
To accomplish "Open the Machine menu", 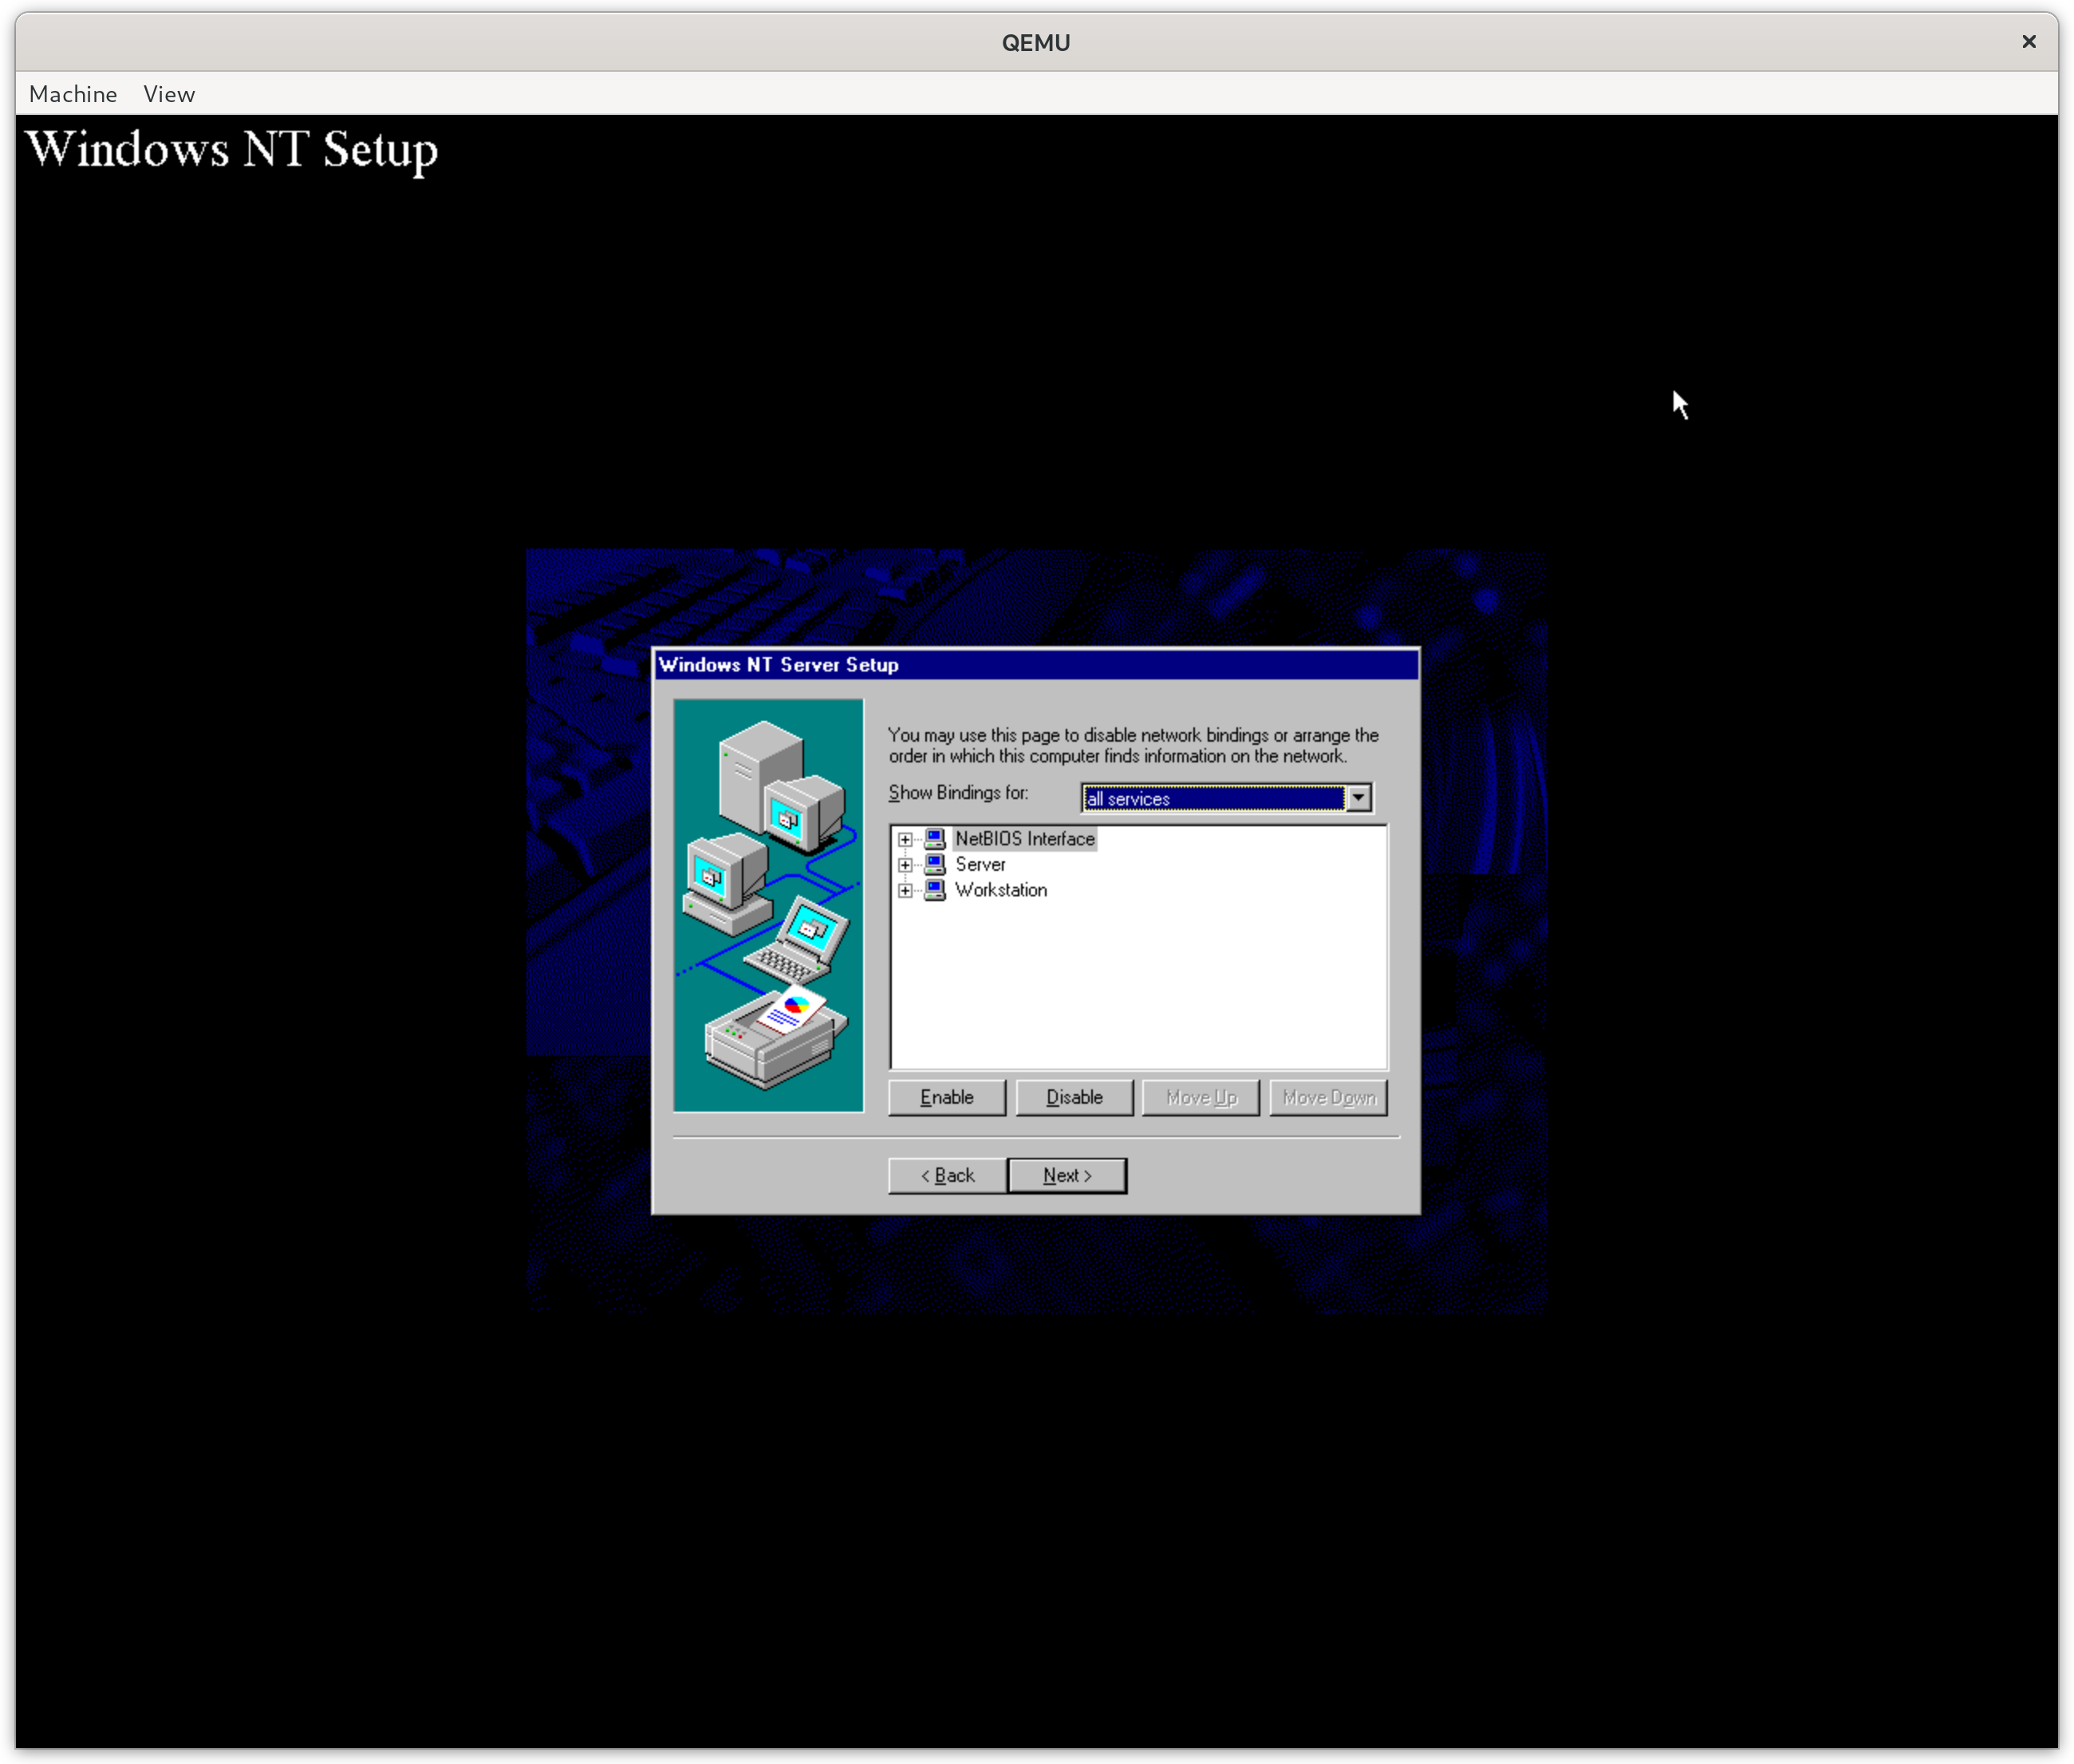I will (x=73, y=94).
